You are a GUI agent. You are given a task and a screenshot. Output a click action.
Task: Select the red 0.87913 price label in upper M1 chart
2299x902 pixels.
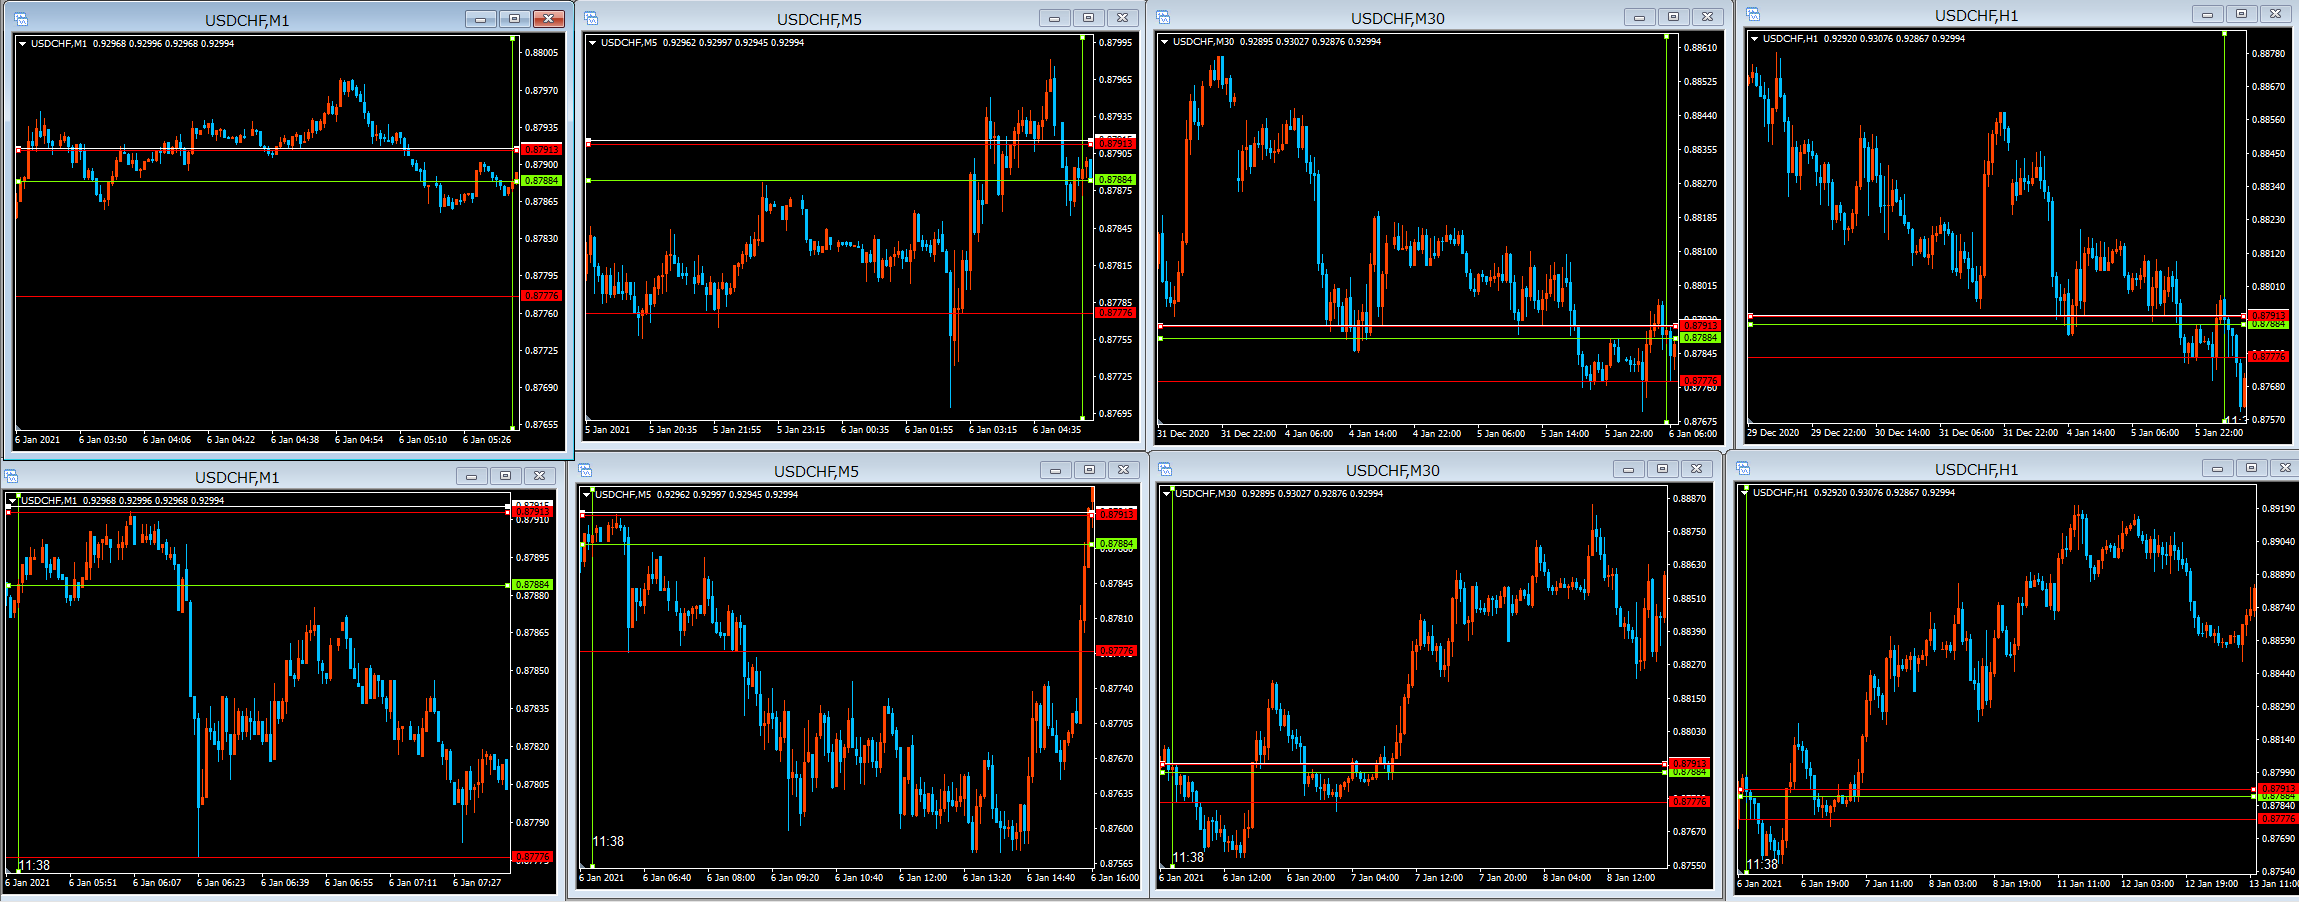click(x=541, y=150)
